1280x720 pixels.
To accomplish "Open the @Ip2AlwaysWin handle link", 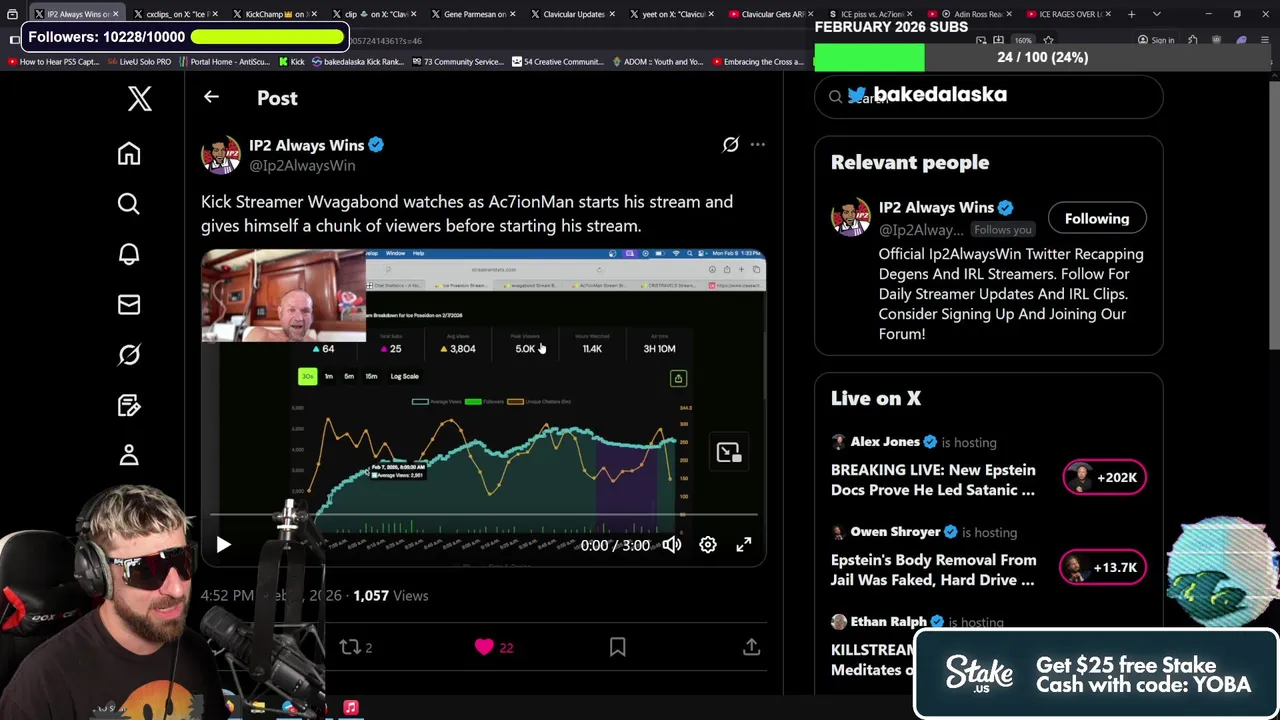I will (x=302, y=165).
